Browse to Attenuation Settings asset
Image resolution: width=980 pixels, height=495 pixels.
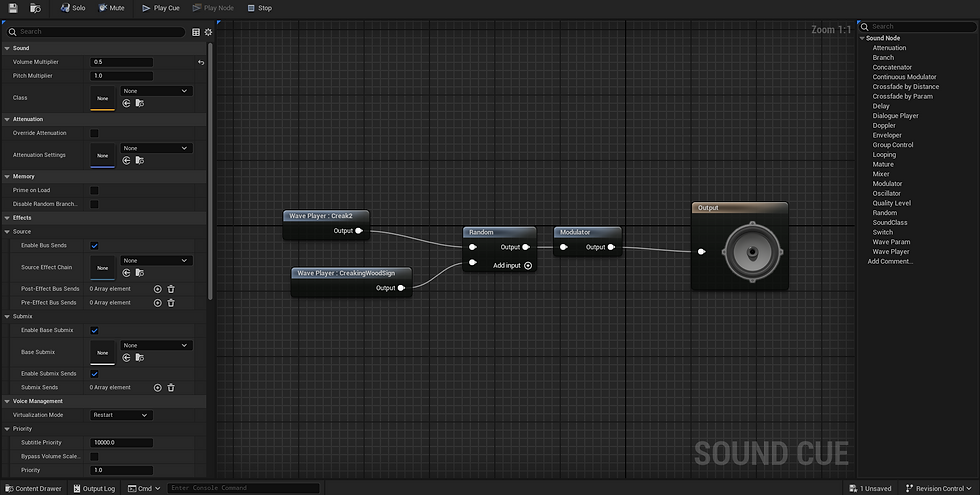(139, 161)
